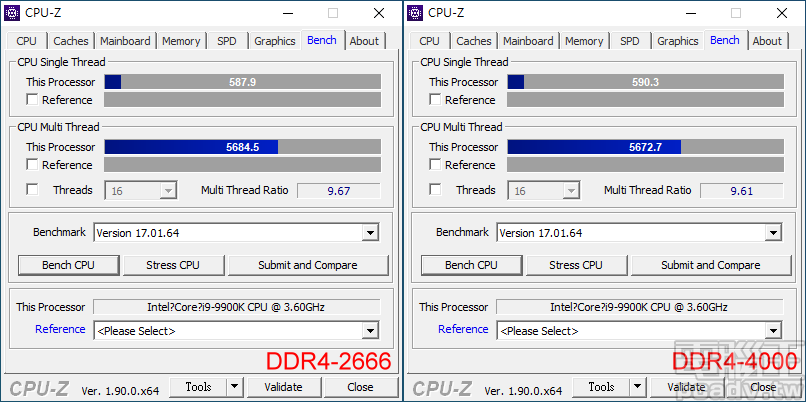
Task: Click single thread reference bar, left window
Action: (x=243, y=100)
